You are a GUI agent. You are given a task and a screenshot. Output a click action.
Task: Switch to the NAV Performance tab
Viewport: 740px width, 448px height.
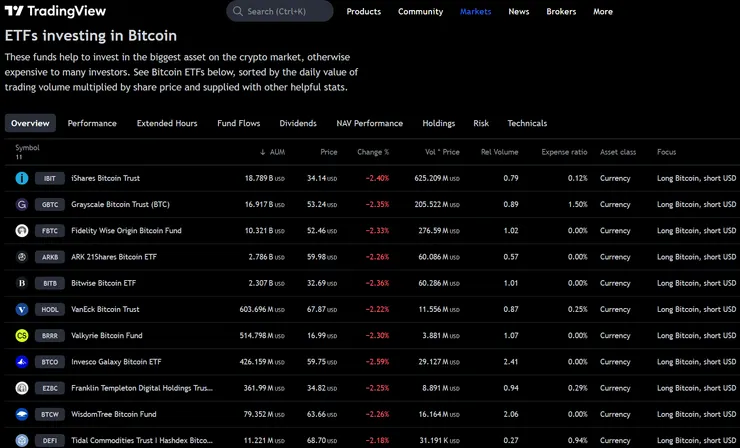pos(369,123)
